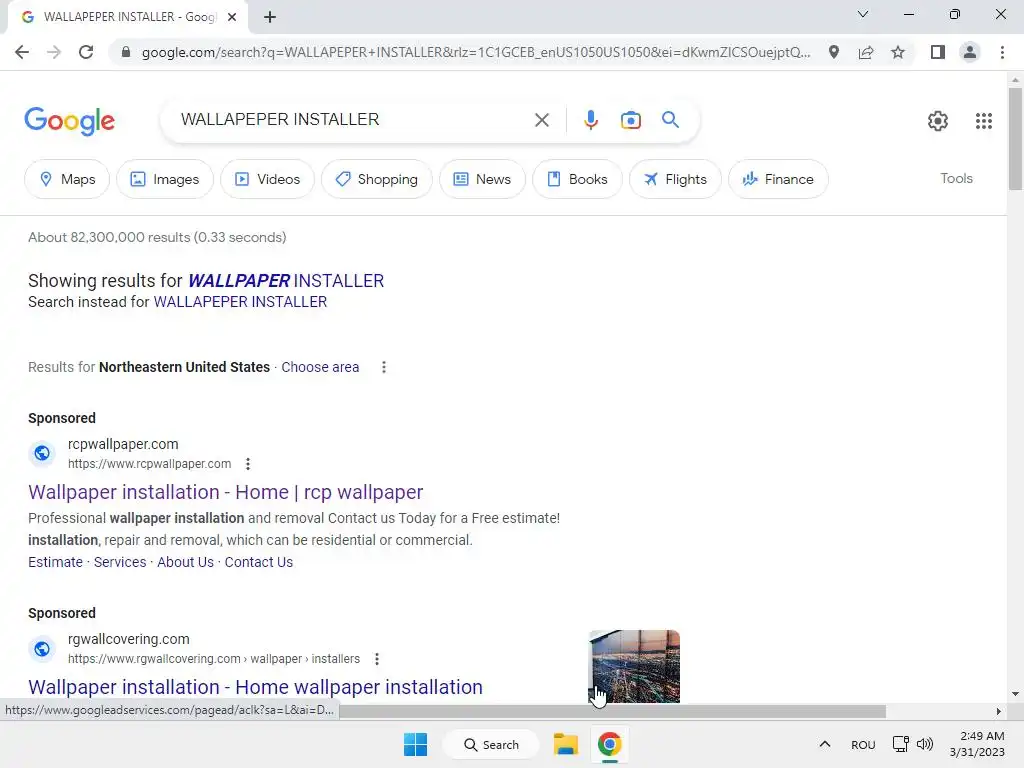
Task: Switch the ROU input language indicator
Action: [x=863, y=745]
